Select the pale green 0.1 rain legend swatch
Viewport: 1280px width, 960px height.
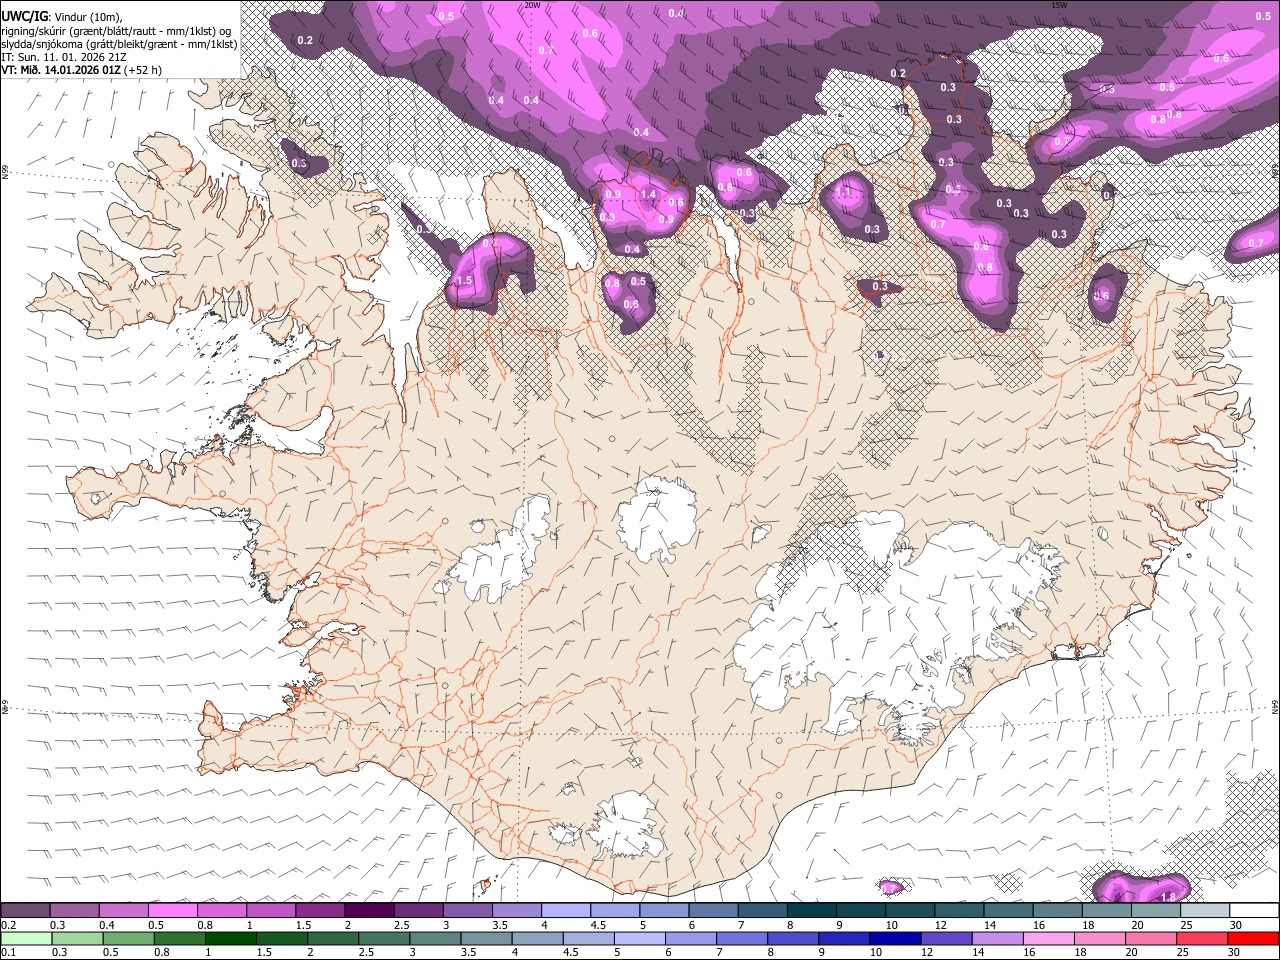pos(26,938)
